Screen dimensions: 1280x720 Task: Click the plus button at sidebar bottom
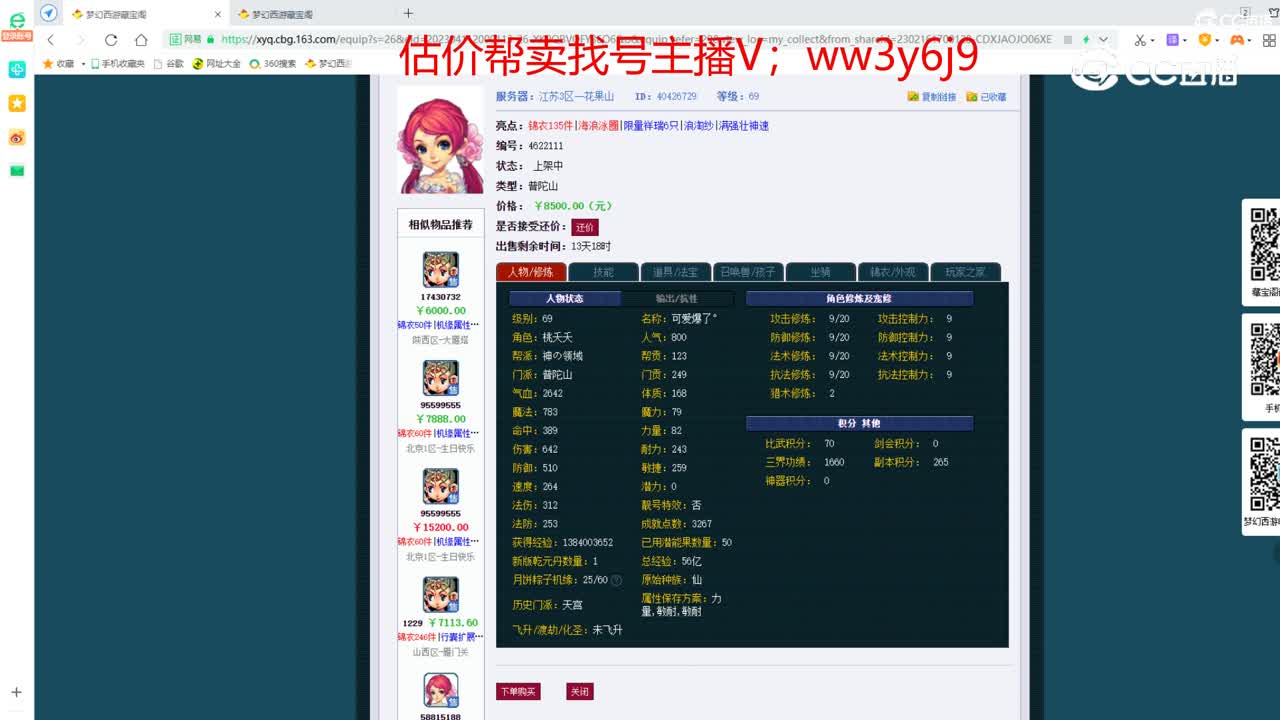pos(16,692)
